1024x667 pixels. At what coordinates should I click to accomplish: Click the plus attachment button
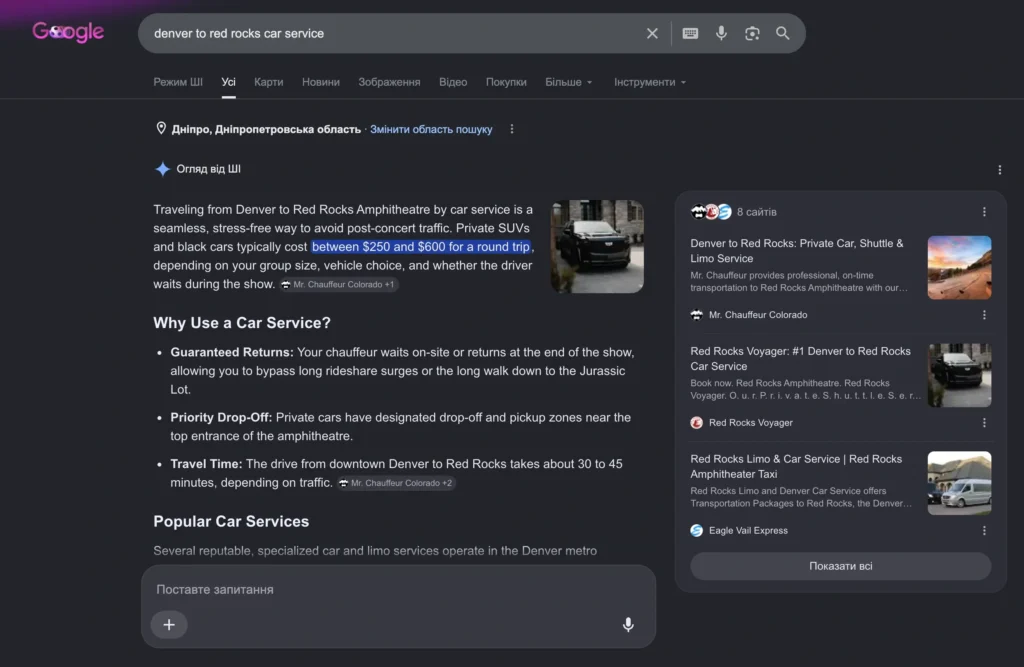point(169,625)
